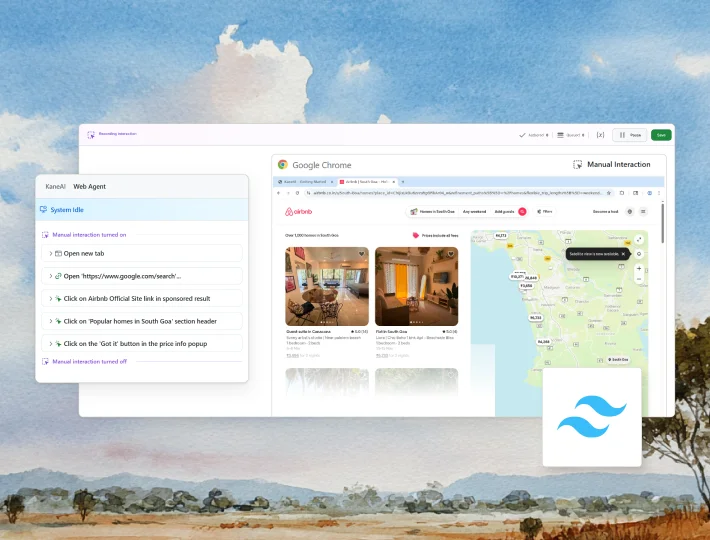Image resolution: width=710 pixels, height=540 pixels.
Task: Select the Web Agent label
Action: point(90,186)
